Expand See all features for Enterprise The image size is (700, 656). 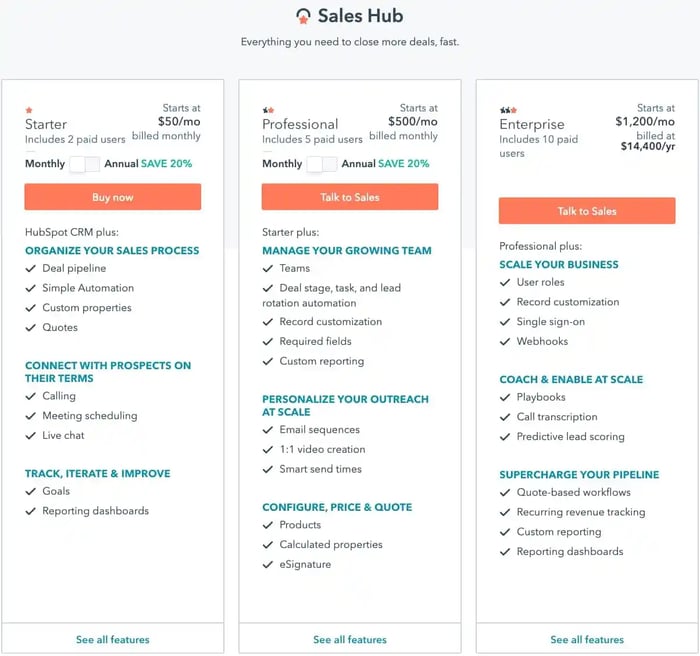pos(587,639)
